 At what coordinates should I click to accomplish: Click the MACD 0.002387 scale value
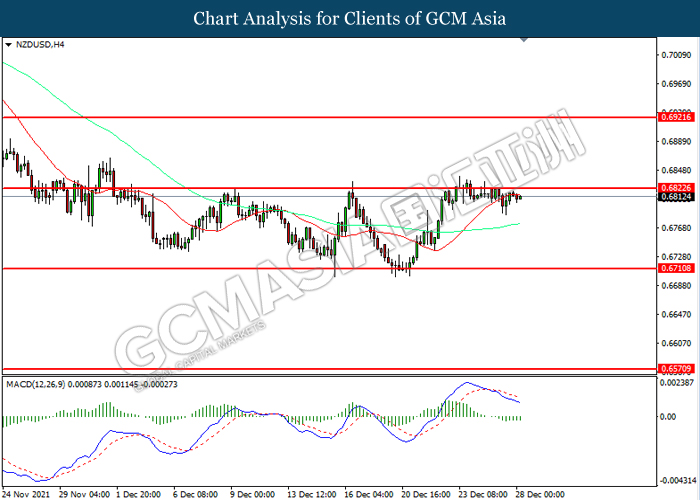tap(677, 383)
